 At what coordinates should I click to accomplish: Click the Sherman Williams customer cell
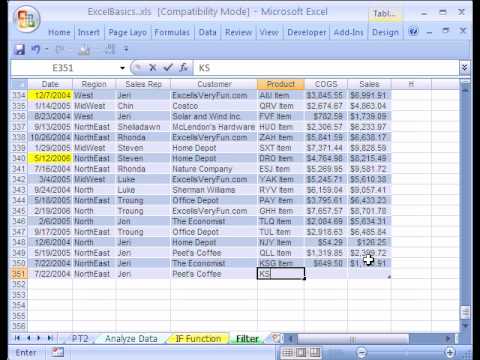(x=214, y=190)
